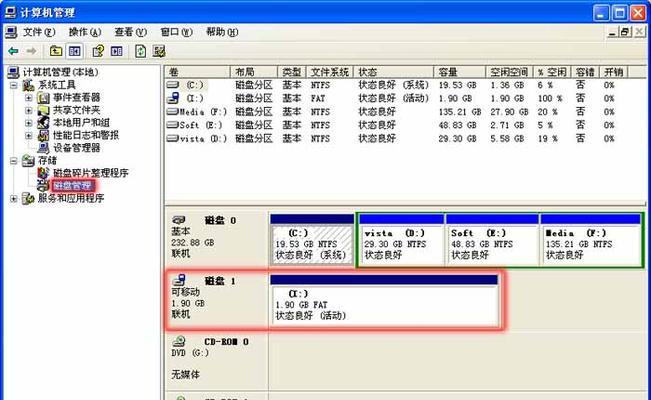651x400 pixels.
Task: Sort by the 状态 column header
Action: [x=394, y=72]
